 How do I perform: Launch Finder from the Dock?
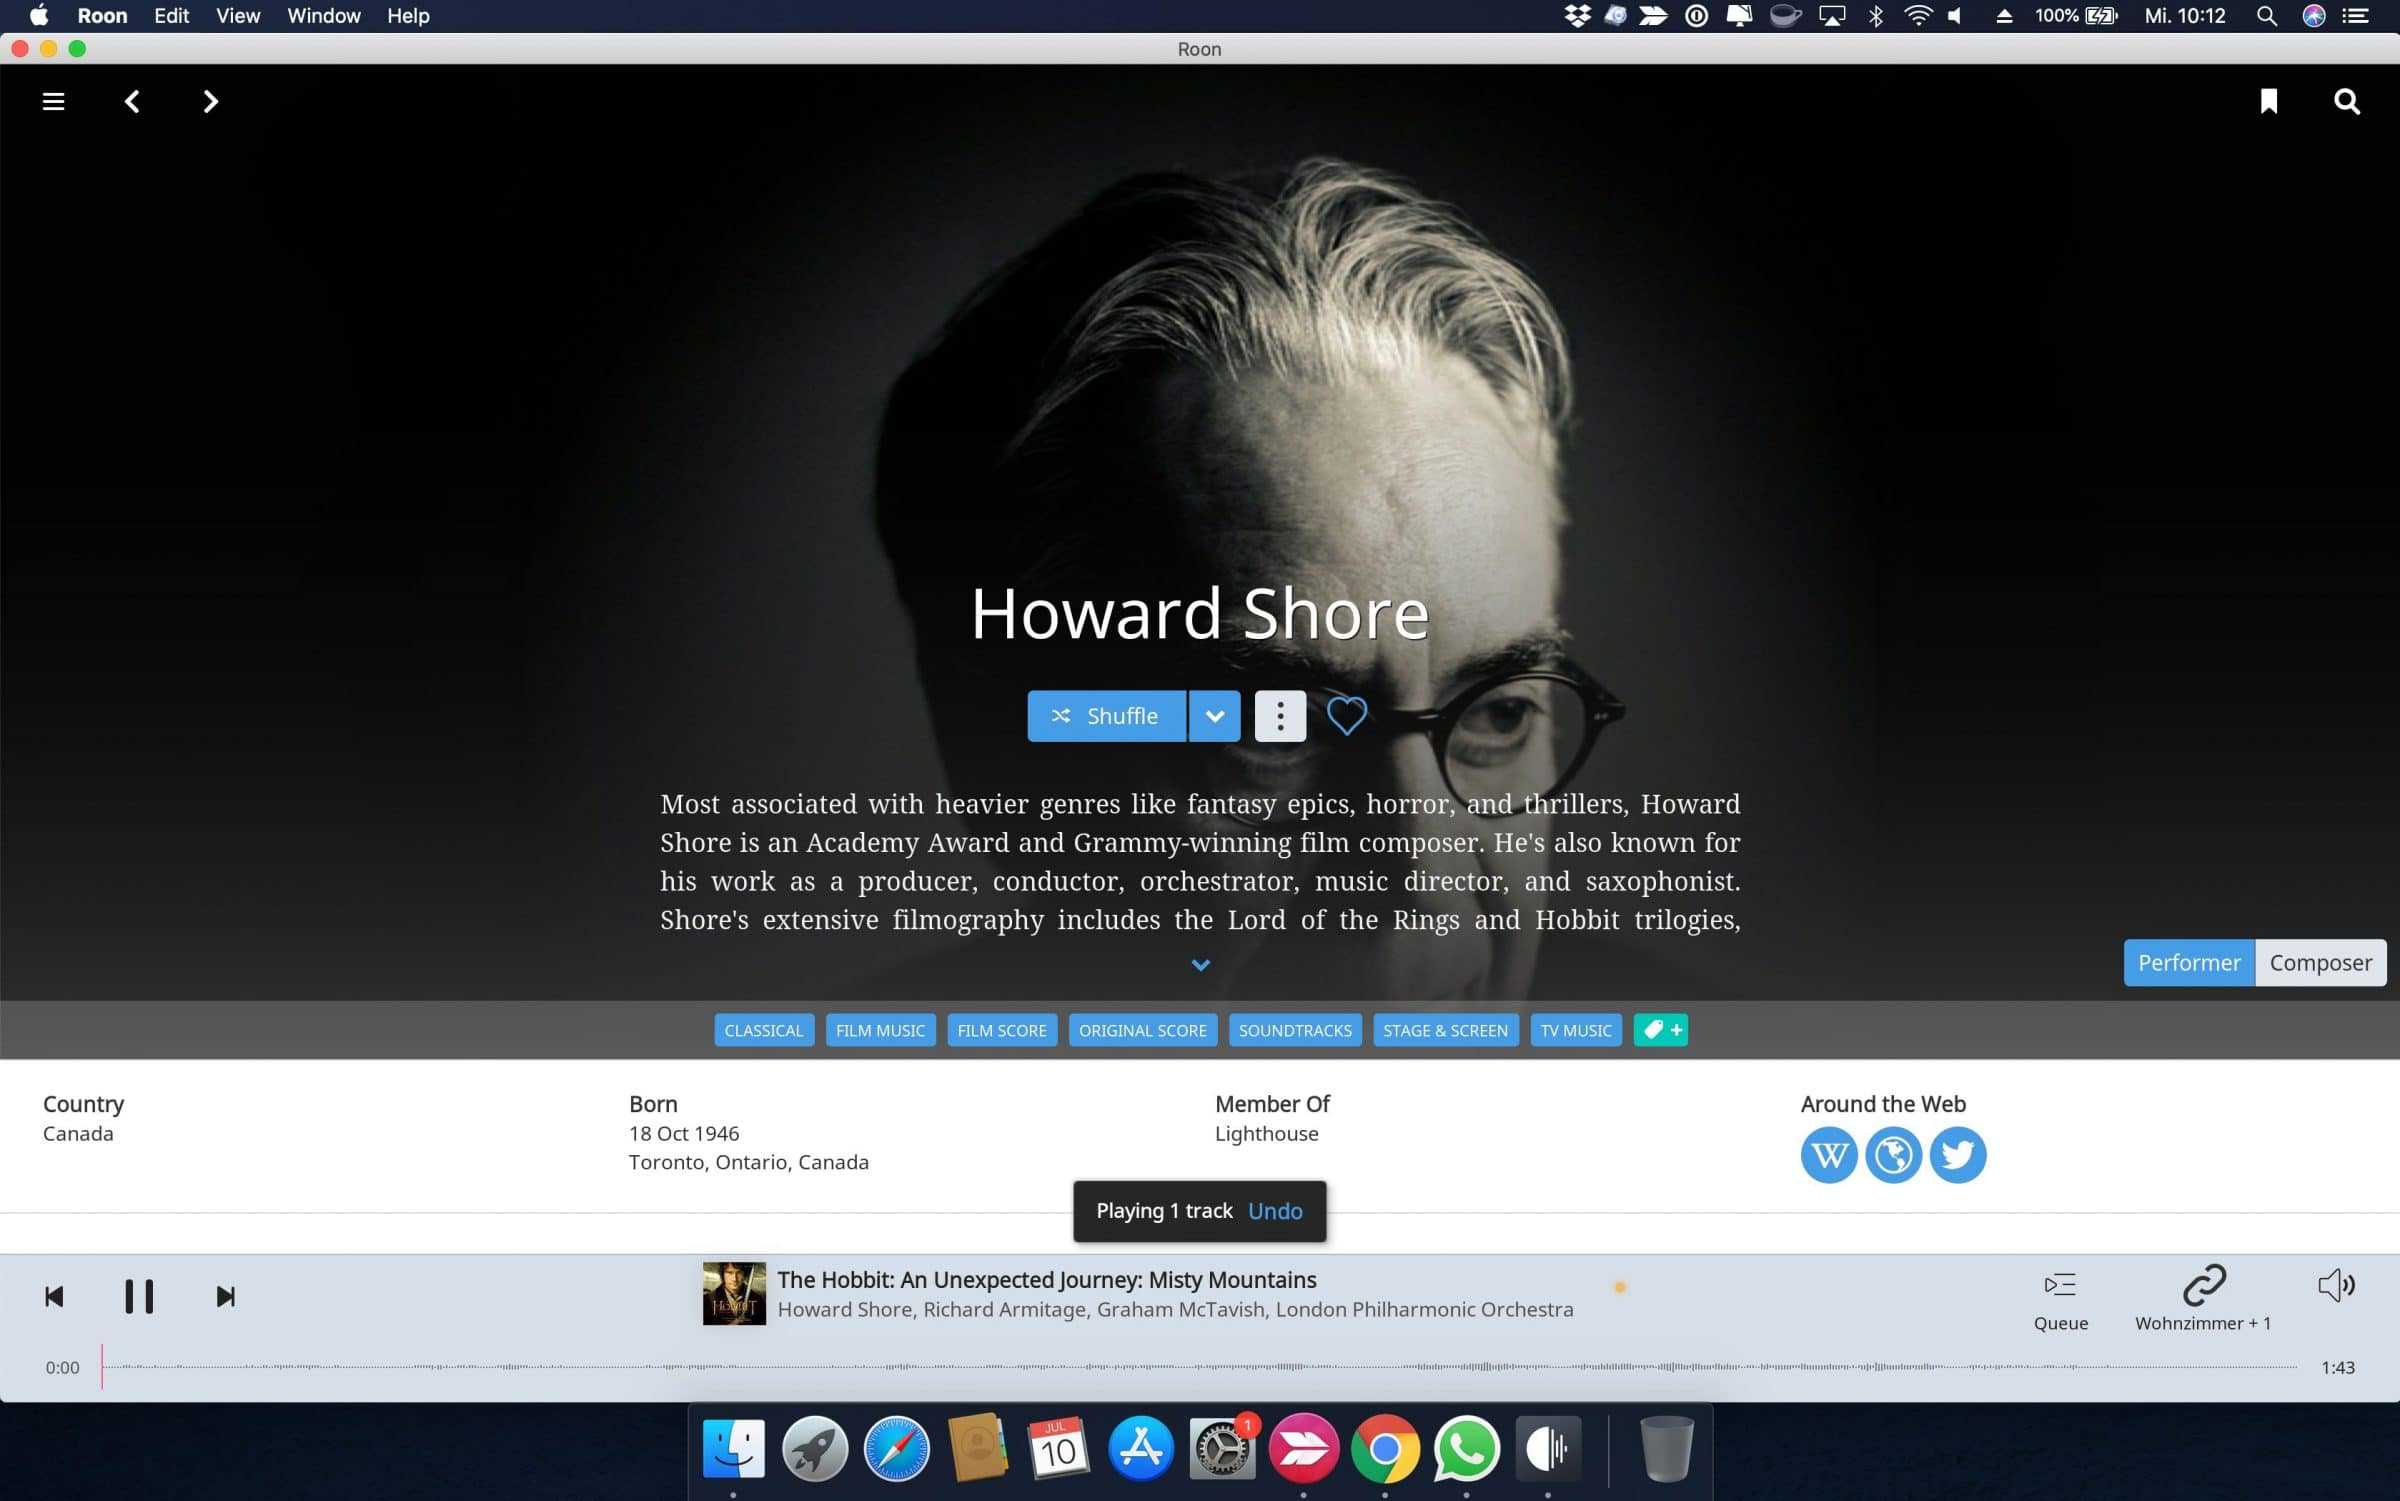click(x=733, y=1448)
